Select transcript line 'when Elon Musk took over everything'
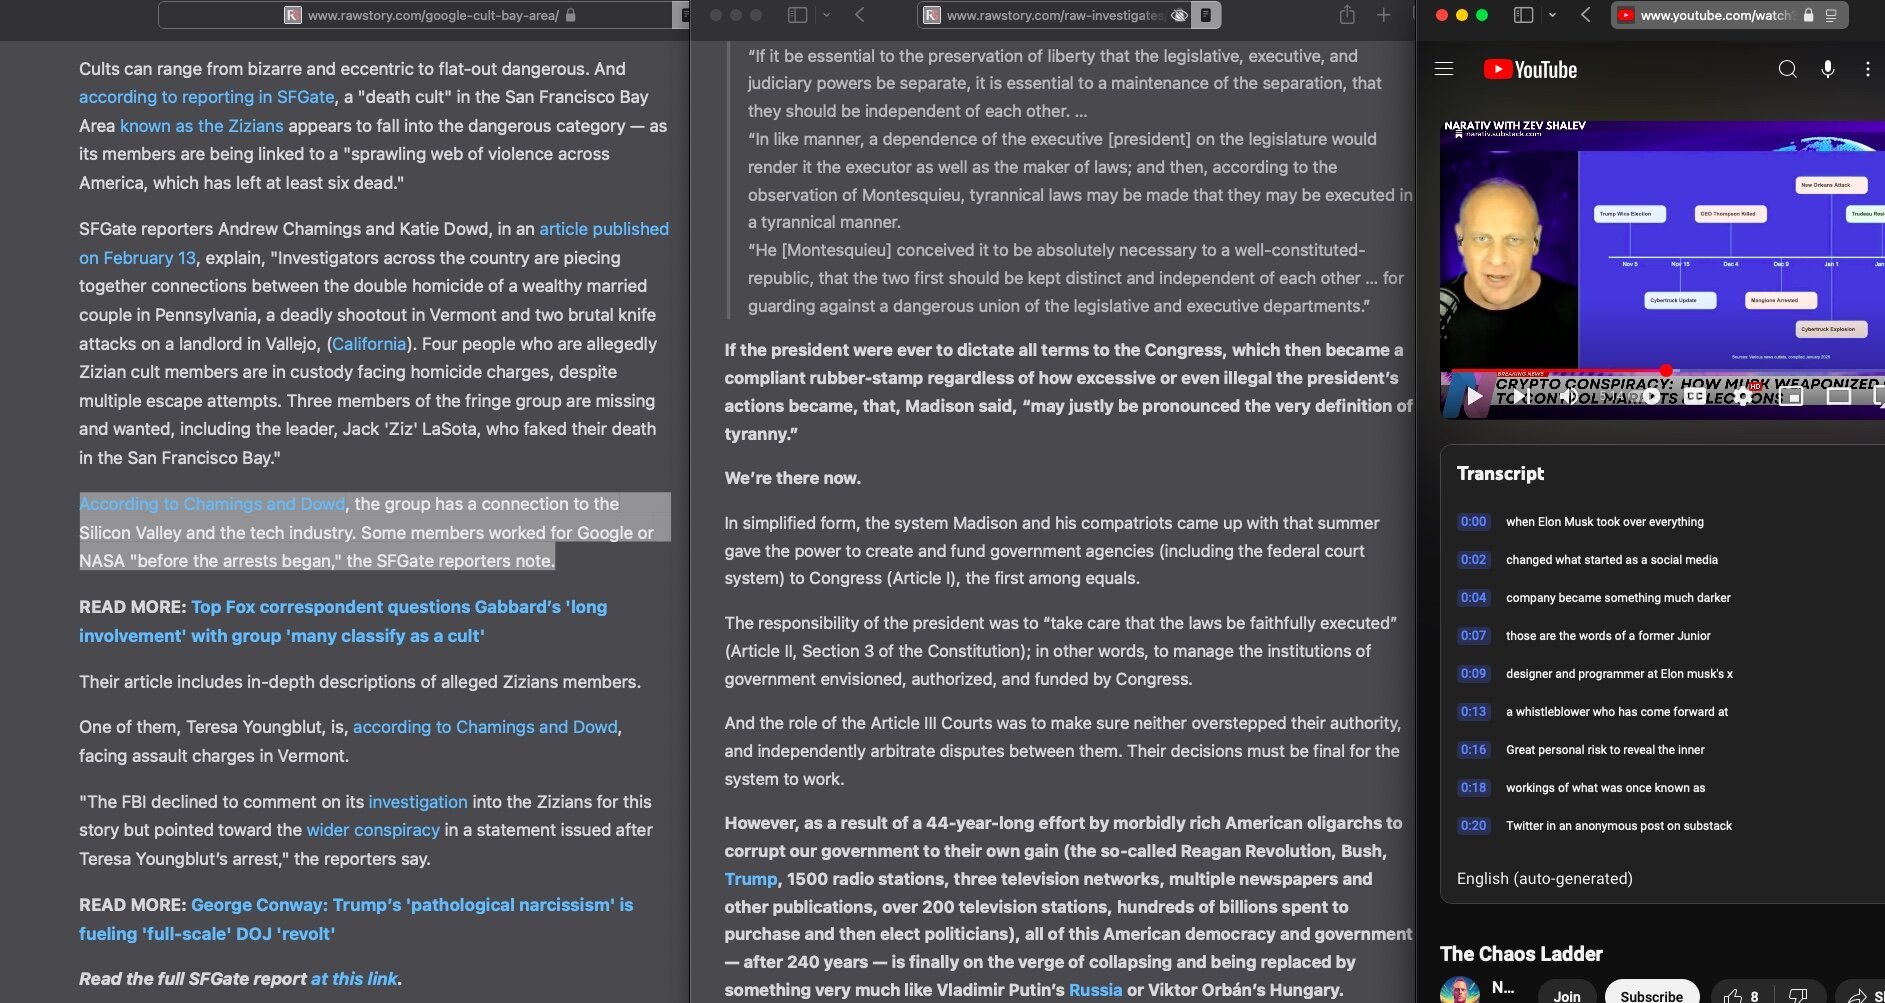 (1604, 522)
